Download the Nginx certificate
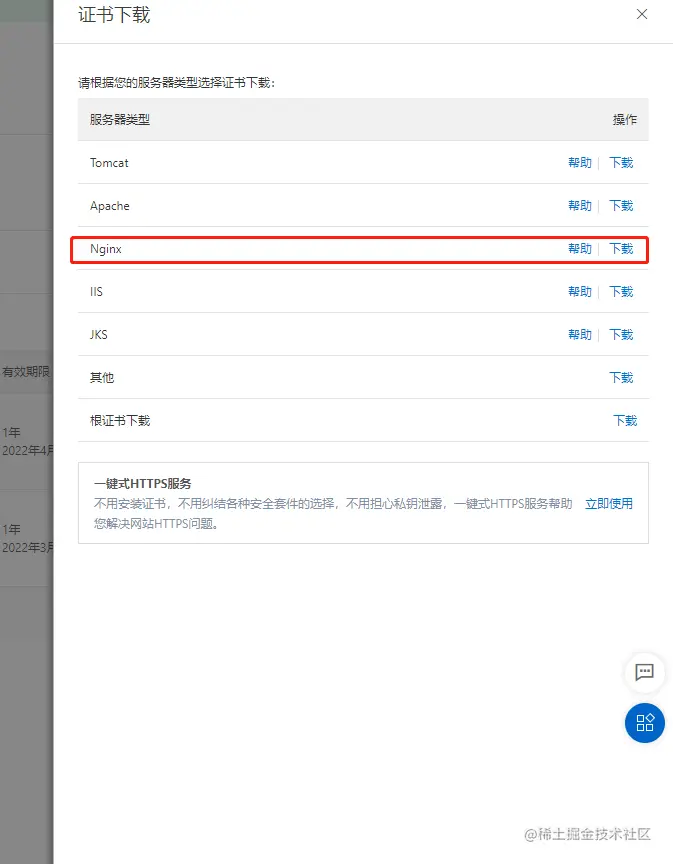Image resolution: width=673 pixels, height=864 pixels. click(621, 249)
